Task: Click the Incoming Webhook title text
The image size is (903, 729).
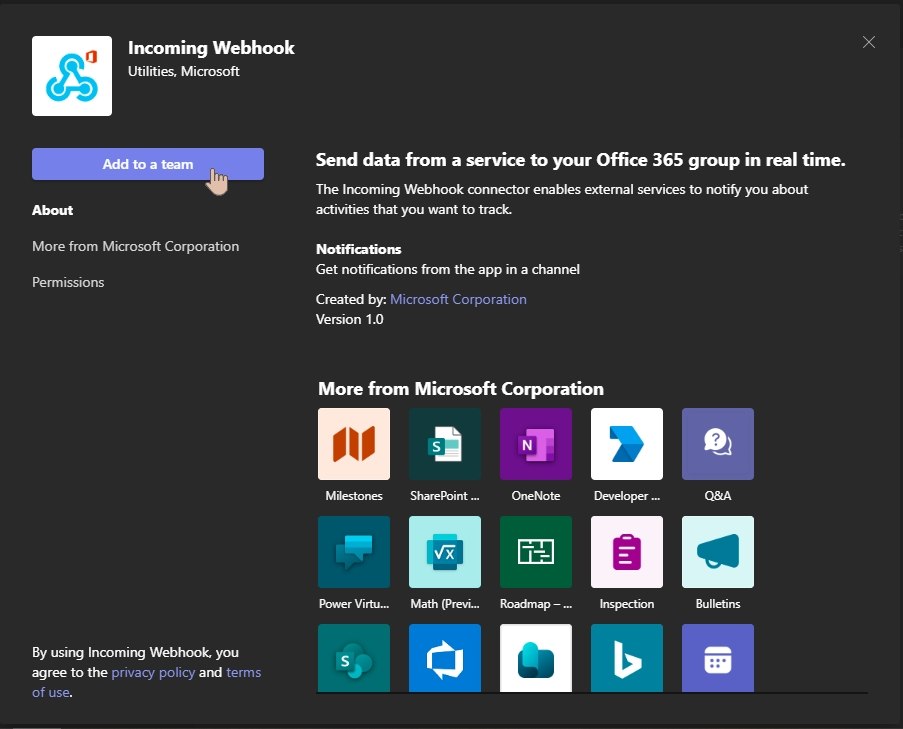Action: [211, 48]
